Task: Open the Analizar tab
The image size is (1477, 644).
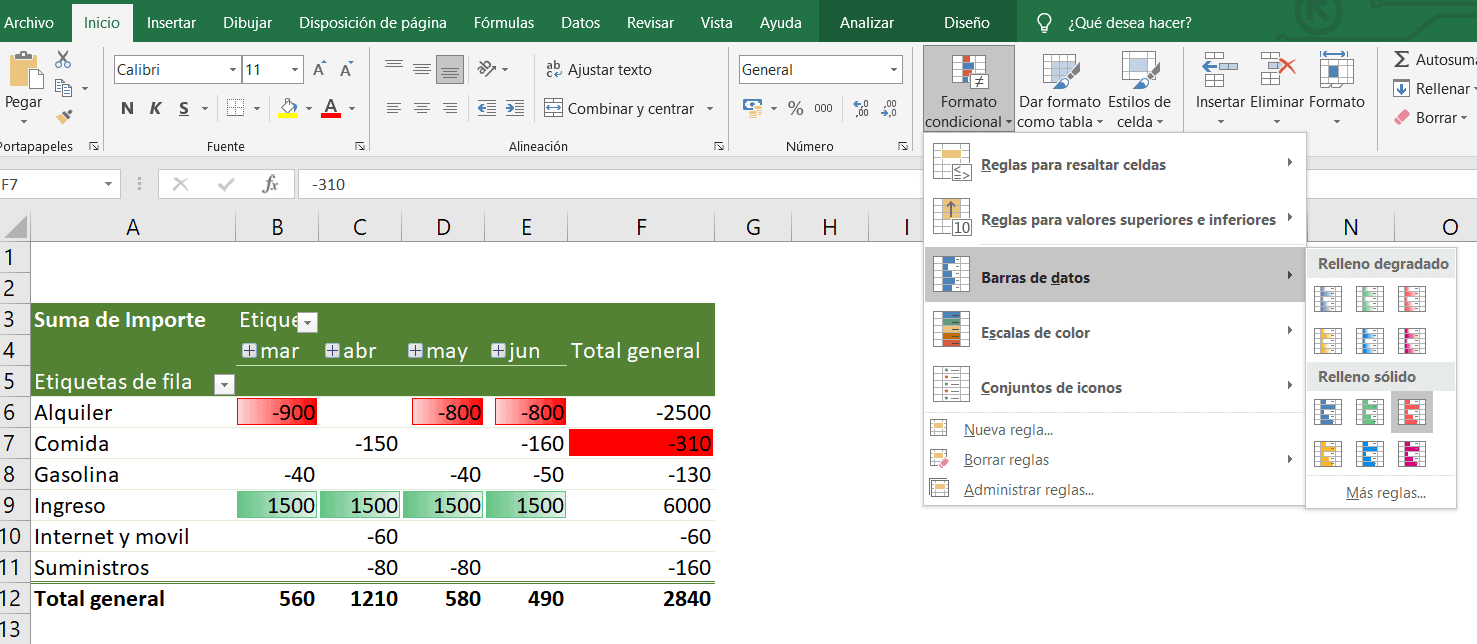Action: pyautogui.click(x=867, y=22)
